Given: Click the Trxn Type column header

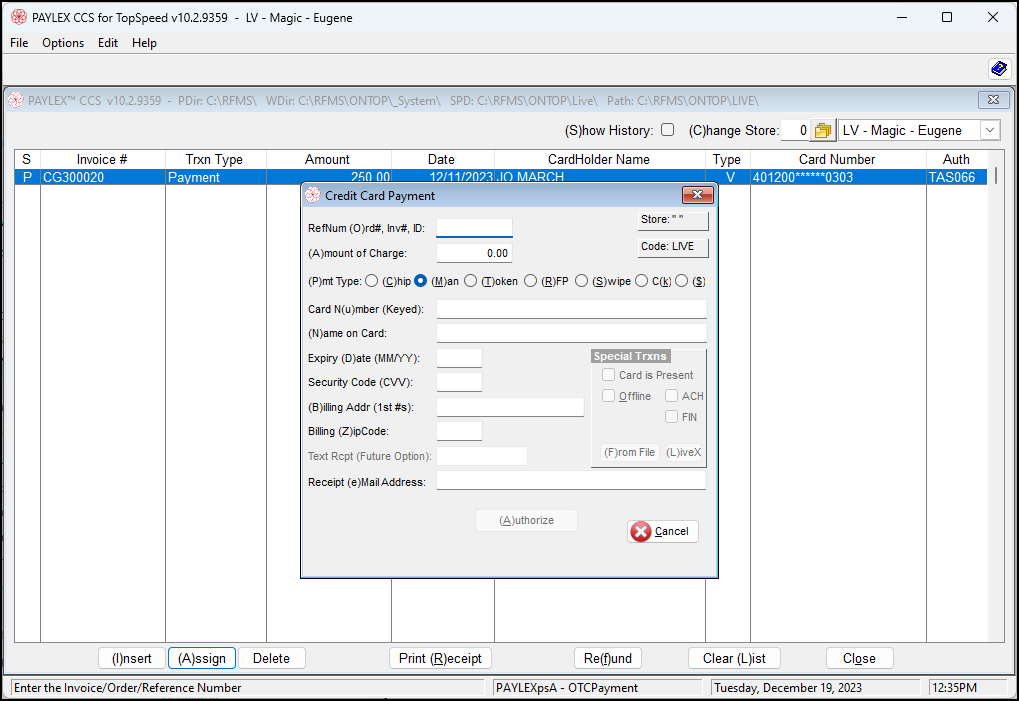Looking at the screenshot, I should click(x=216, y=159).
